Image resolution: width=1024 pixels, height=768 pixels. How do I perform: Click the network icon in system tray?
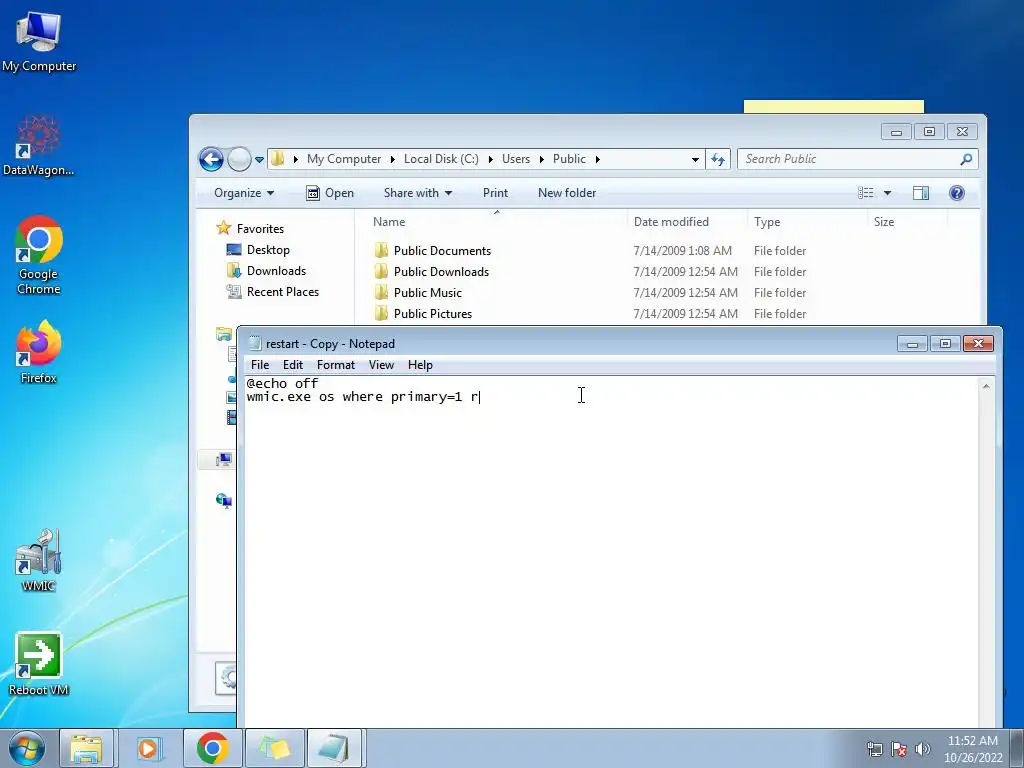(874, 749)
